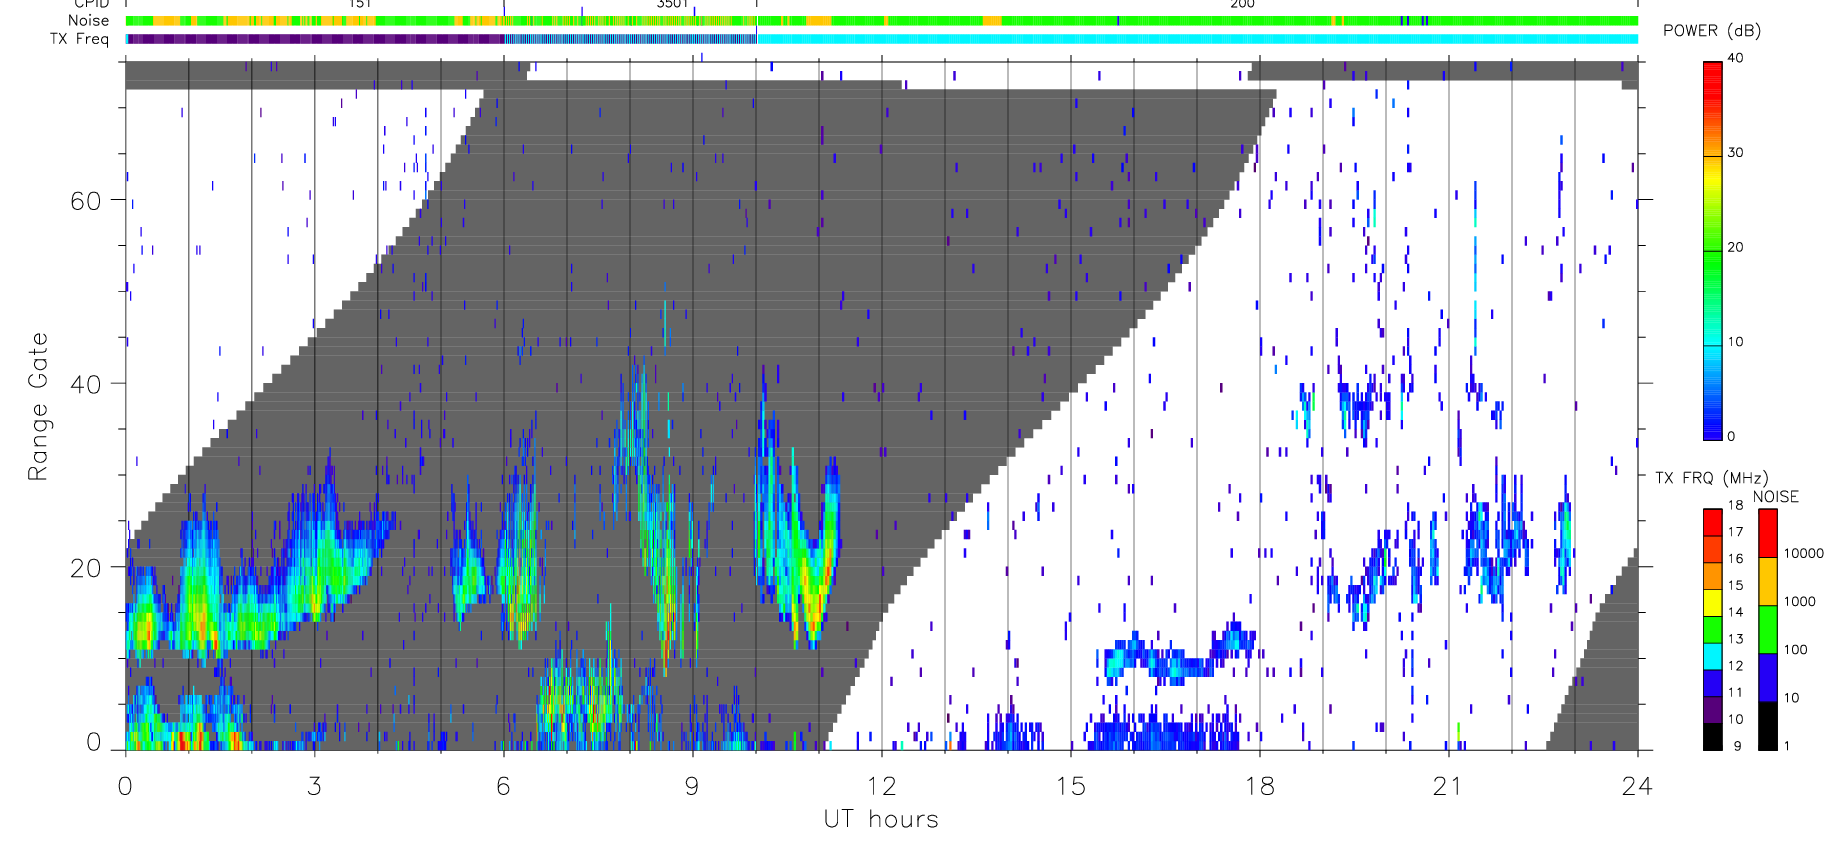This screenshot has width=1843, height=850.
Task: Click the 6 tick on UT hours axis
Action: (x=503, y=786)
